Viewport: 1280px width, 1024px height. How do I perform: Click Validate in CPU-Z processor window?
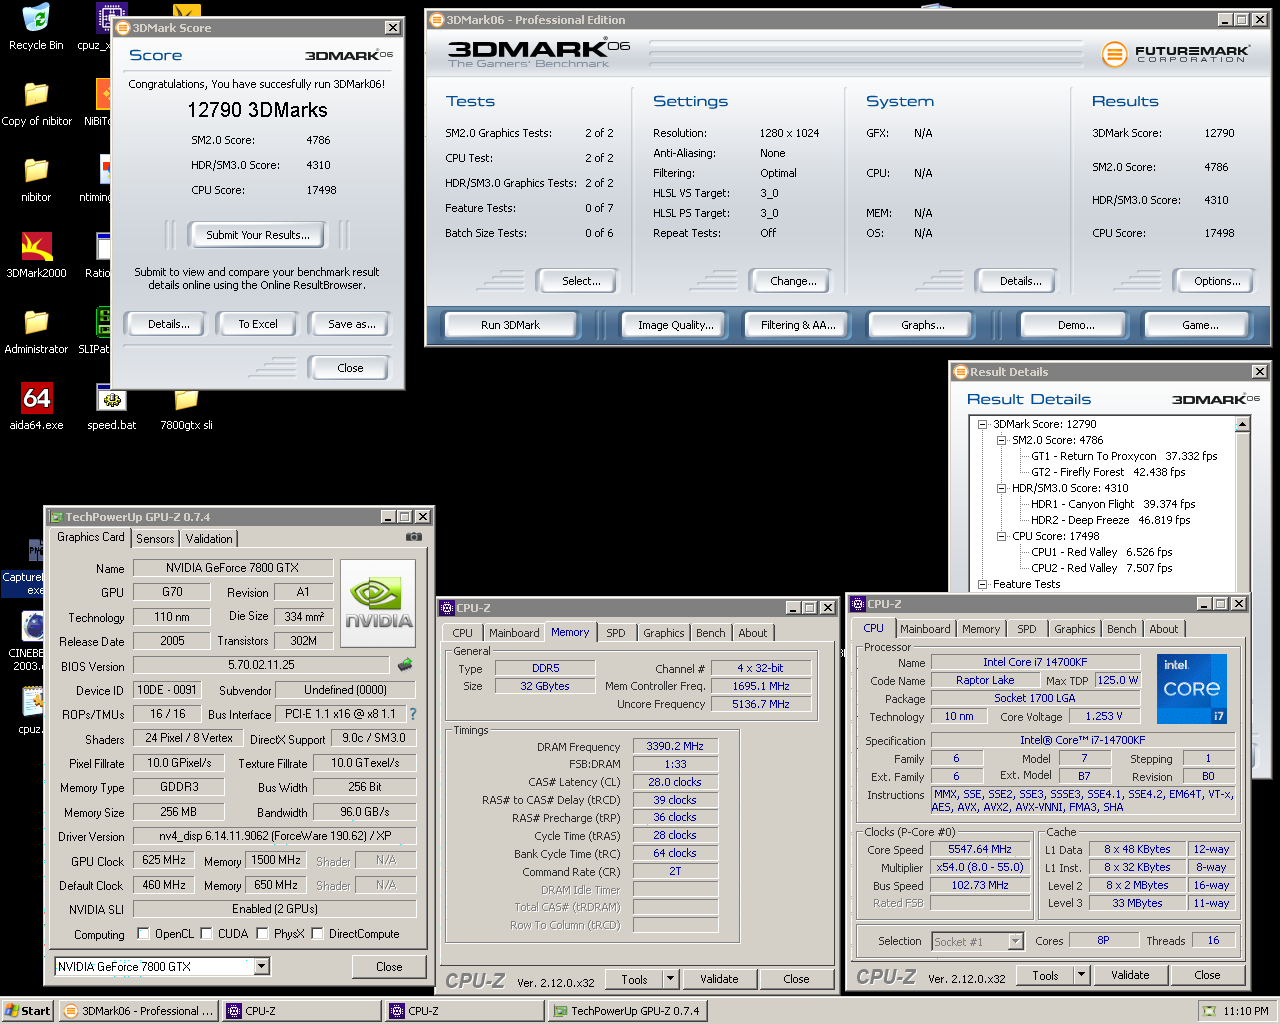(x=1130, y=975)
